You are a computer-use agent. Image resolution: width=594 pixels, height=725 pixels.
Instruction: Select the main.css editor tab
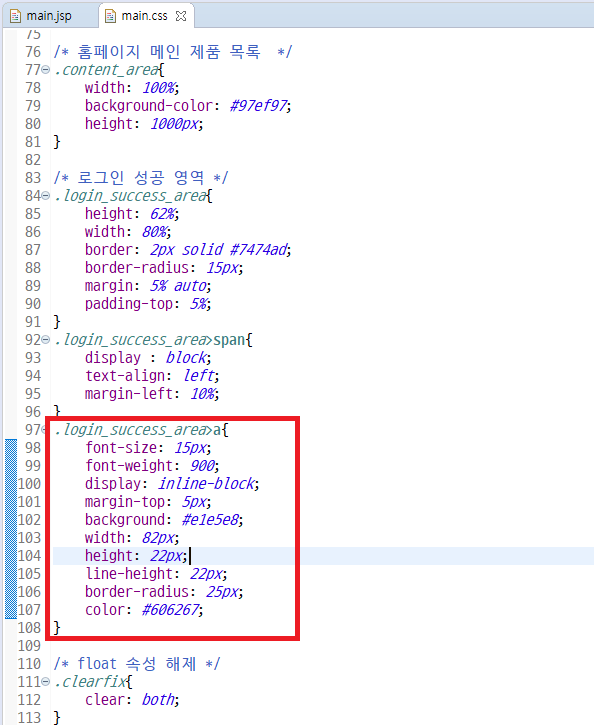(x=144, y=16)
